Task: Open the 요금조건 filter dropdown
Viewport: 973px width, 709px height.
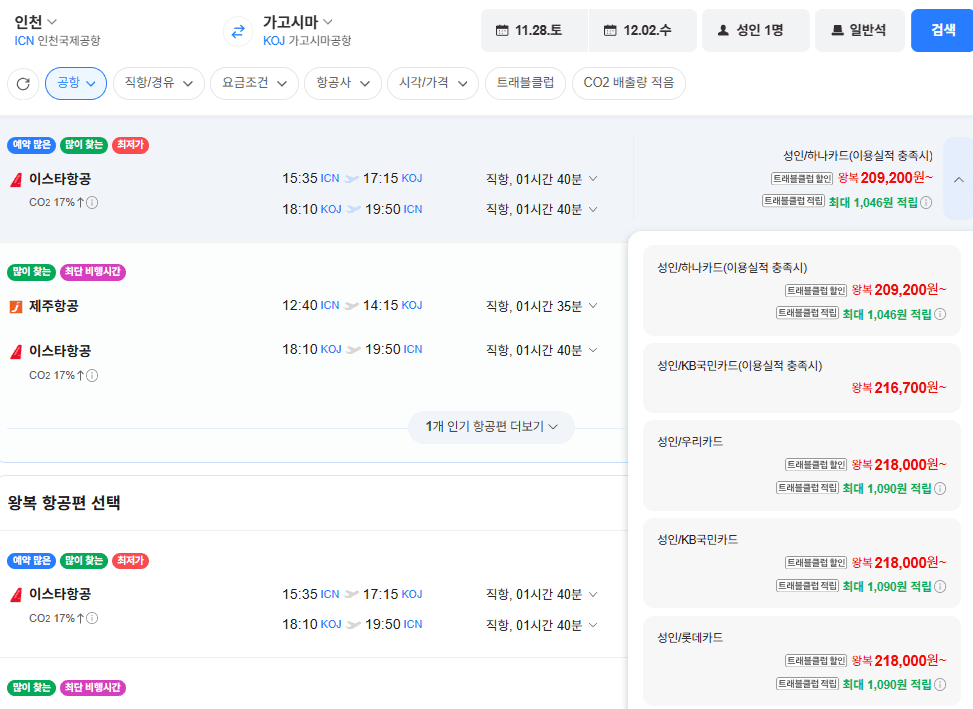Action: pyautogui.click(x=254, y=83)
